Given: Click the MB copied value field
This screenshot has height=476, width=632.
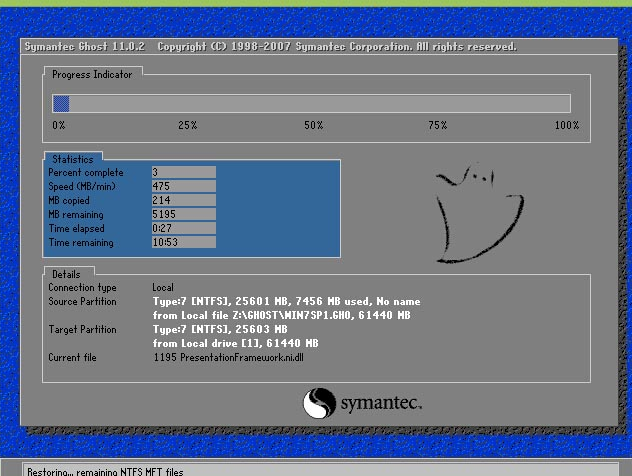Looking at the screenshot, I should point(183,200).
